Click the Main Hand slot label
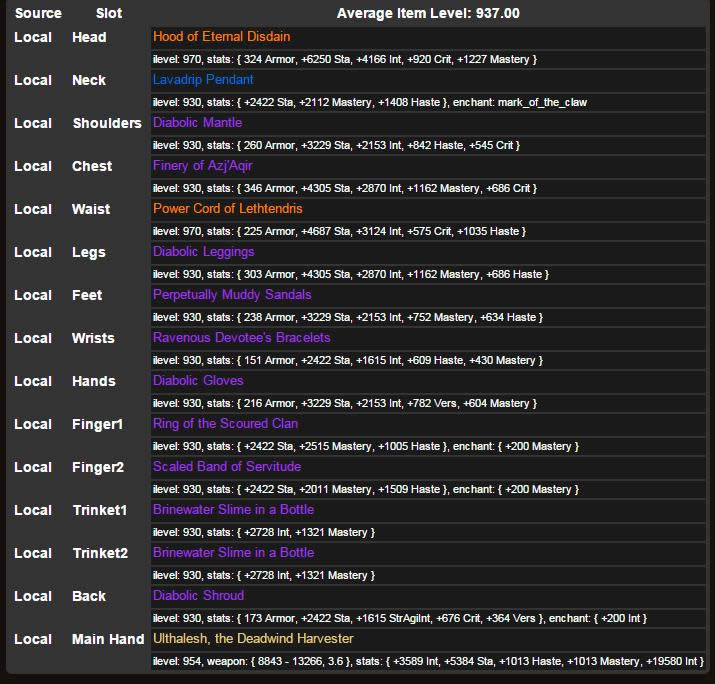This screenshot has height=684, width=715. (108, 639)
